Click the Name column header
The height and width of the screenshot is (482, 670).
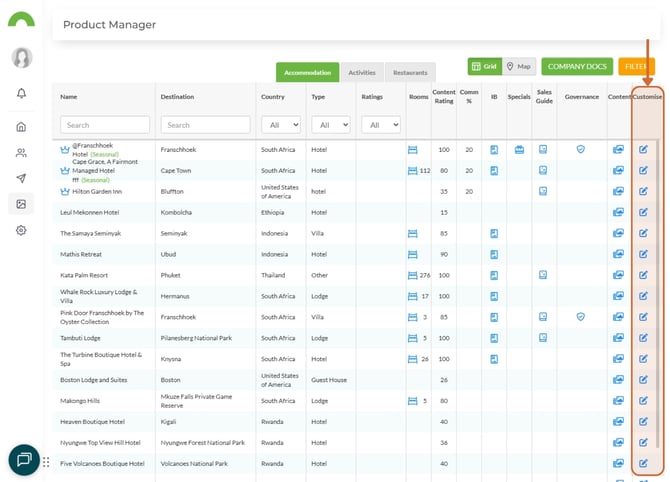pyautogui.click(x=69, y=97)
